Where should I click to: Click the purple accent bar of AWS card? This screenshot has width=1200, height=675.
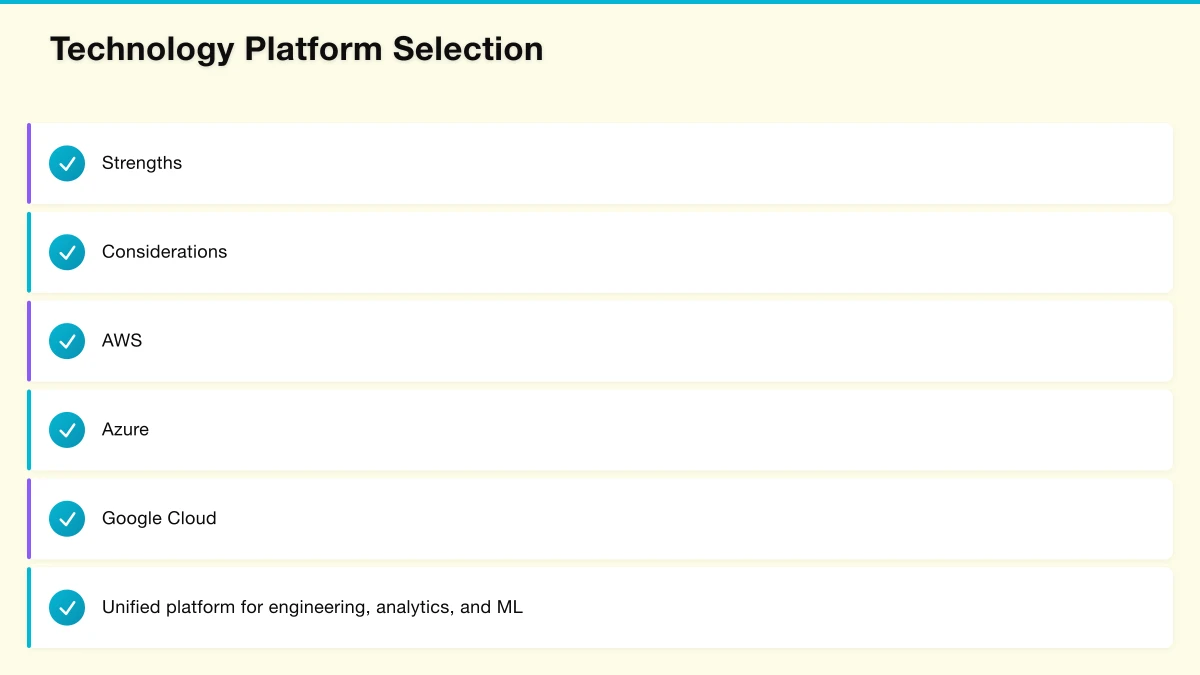29,341
